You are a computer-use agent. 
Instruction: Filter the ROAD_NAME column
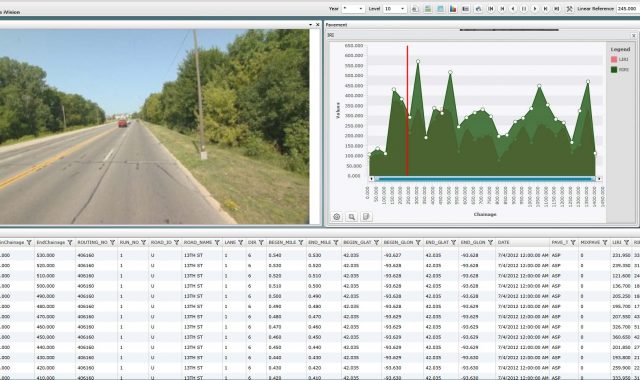(217, 242)
